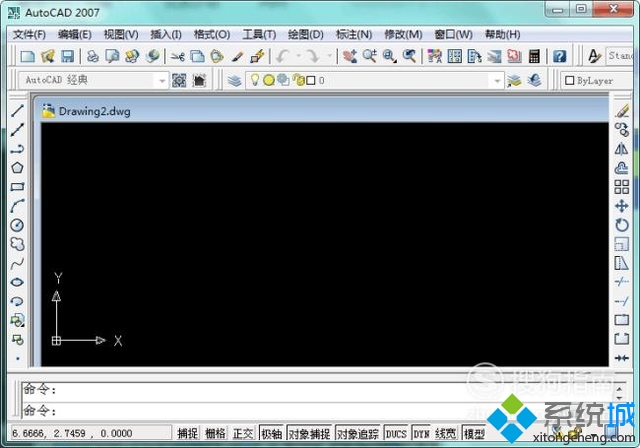The height and width of the screenshot is (448, 640).
Task: Toggle 对象捕捉 object snap button
Action: tap(309, 433)
